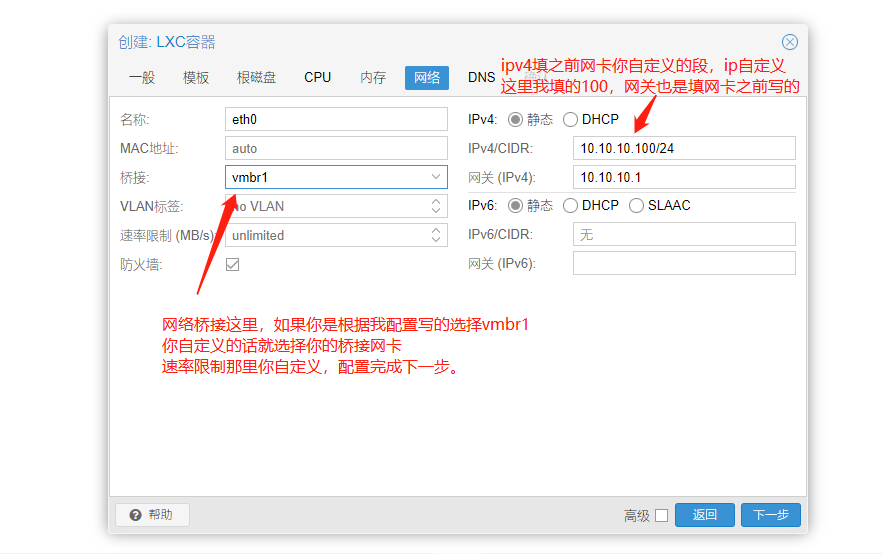Switch to the 一般 general tab
Screen dimensions: 882x554
pyautogui.click(x=142, y=78)
